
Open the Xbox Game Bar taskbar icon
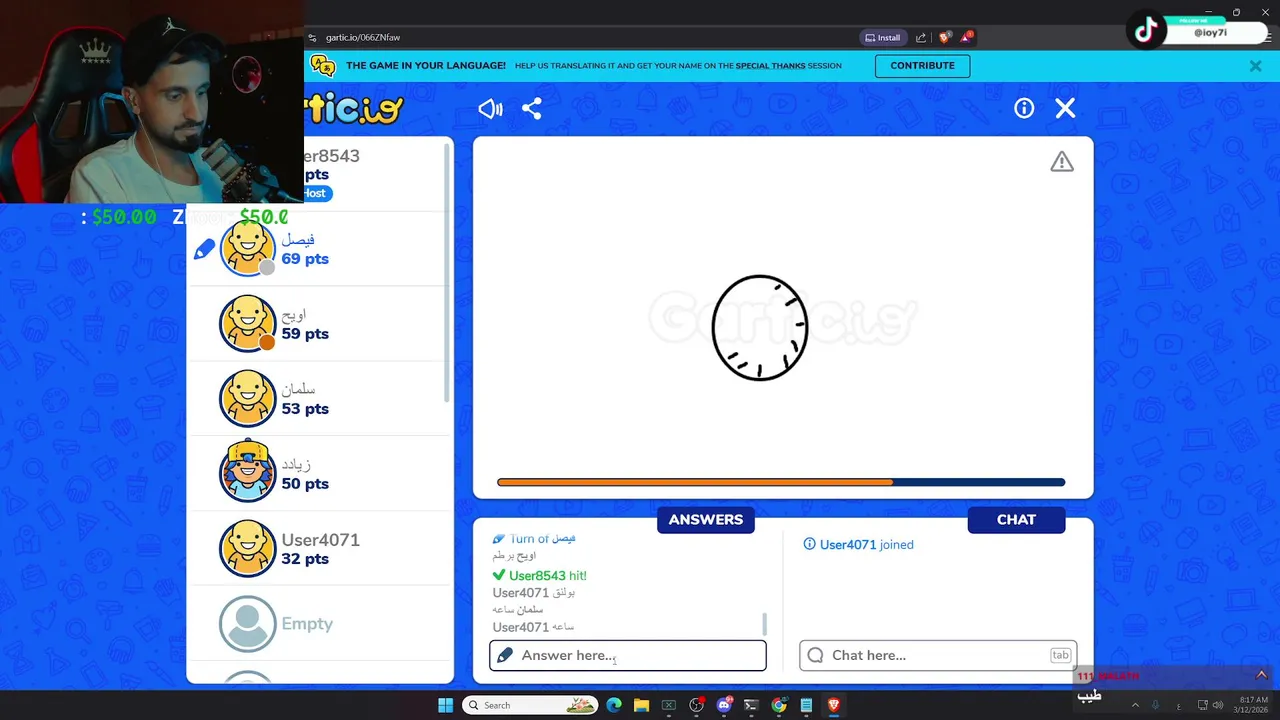pos(669,705)
